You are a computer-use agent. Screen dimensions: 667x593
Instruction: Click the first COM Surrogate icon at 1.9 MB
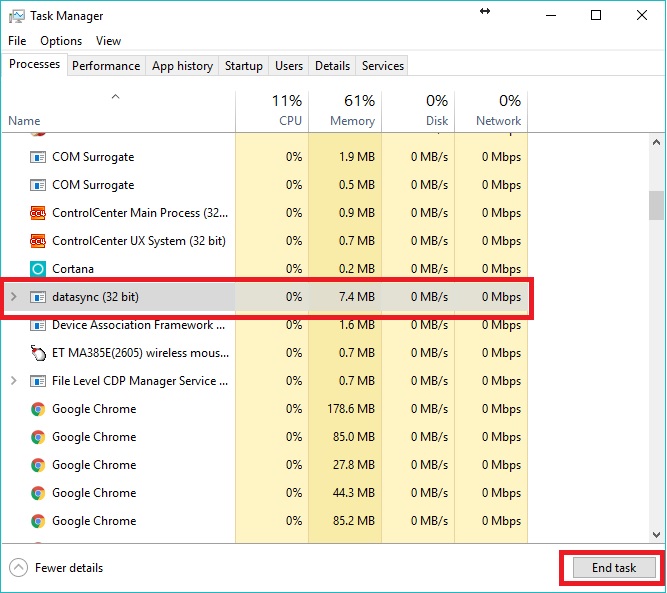click(x=38, y=157)
